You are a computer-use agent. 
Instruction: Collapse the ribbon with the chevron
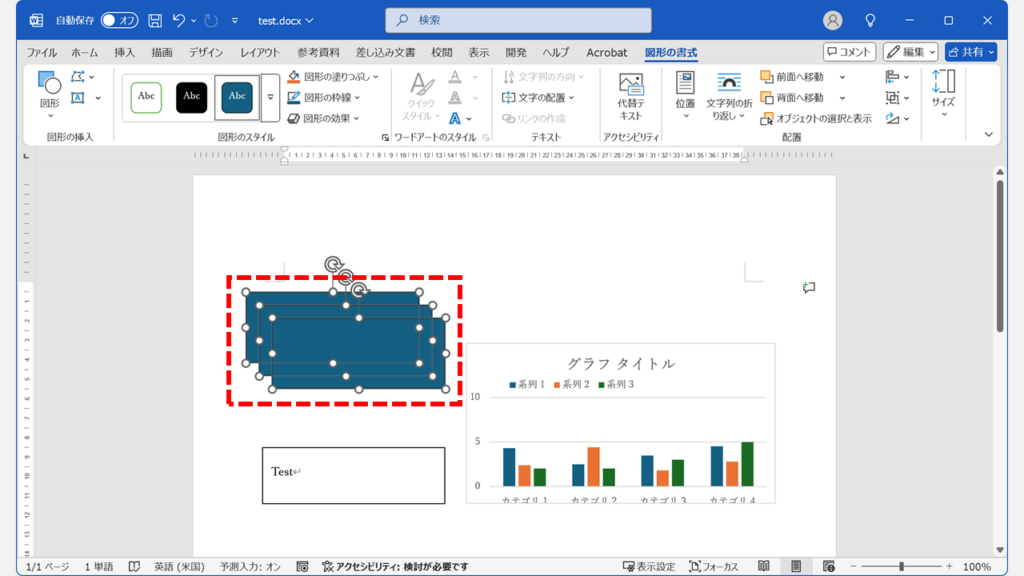(x=989, y=135)
